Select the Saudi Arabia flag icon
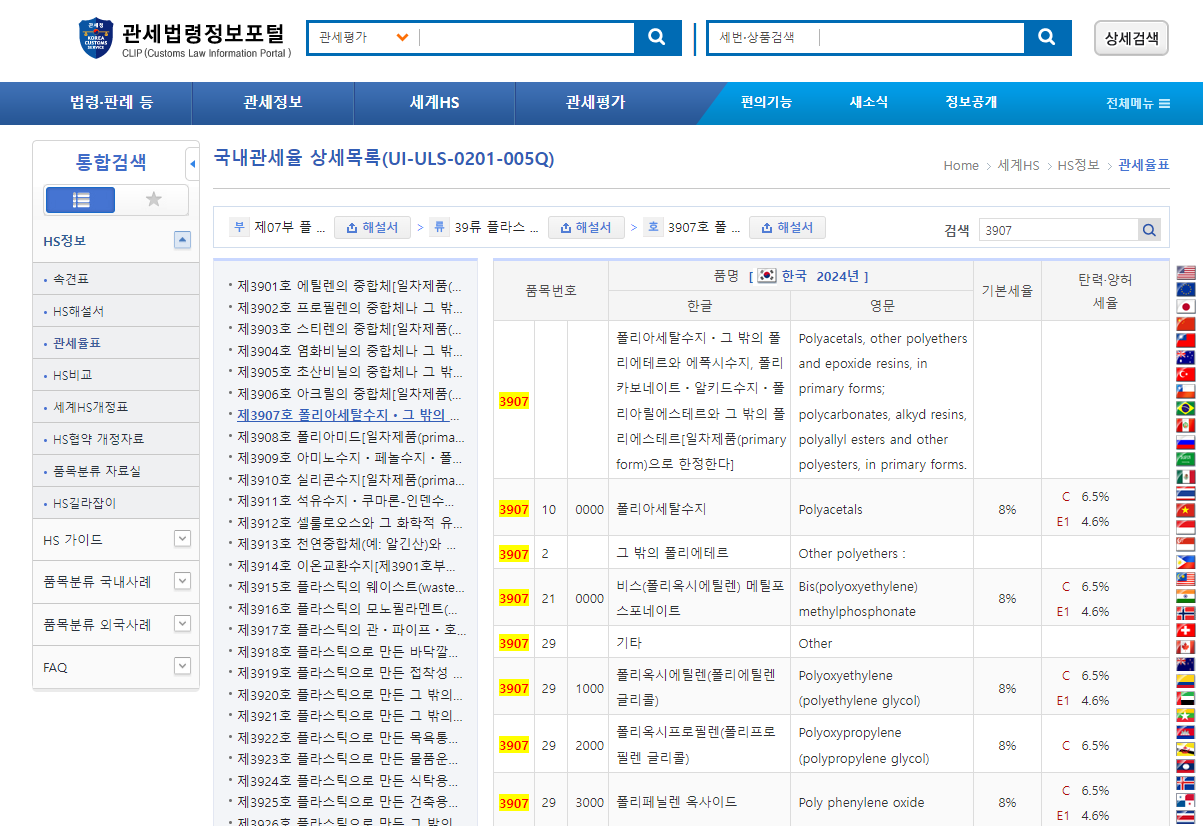The height and width of the screenshot is (826, 1203). pos(1186,459)
